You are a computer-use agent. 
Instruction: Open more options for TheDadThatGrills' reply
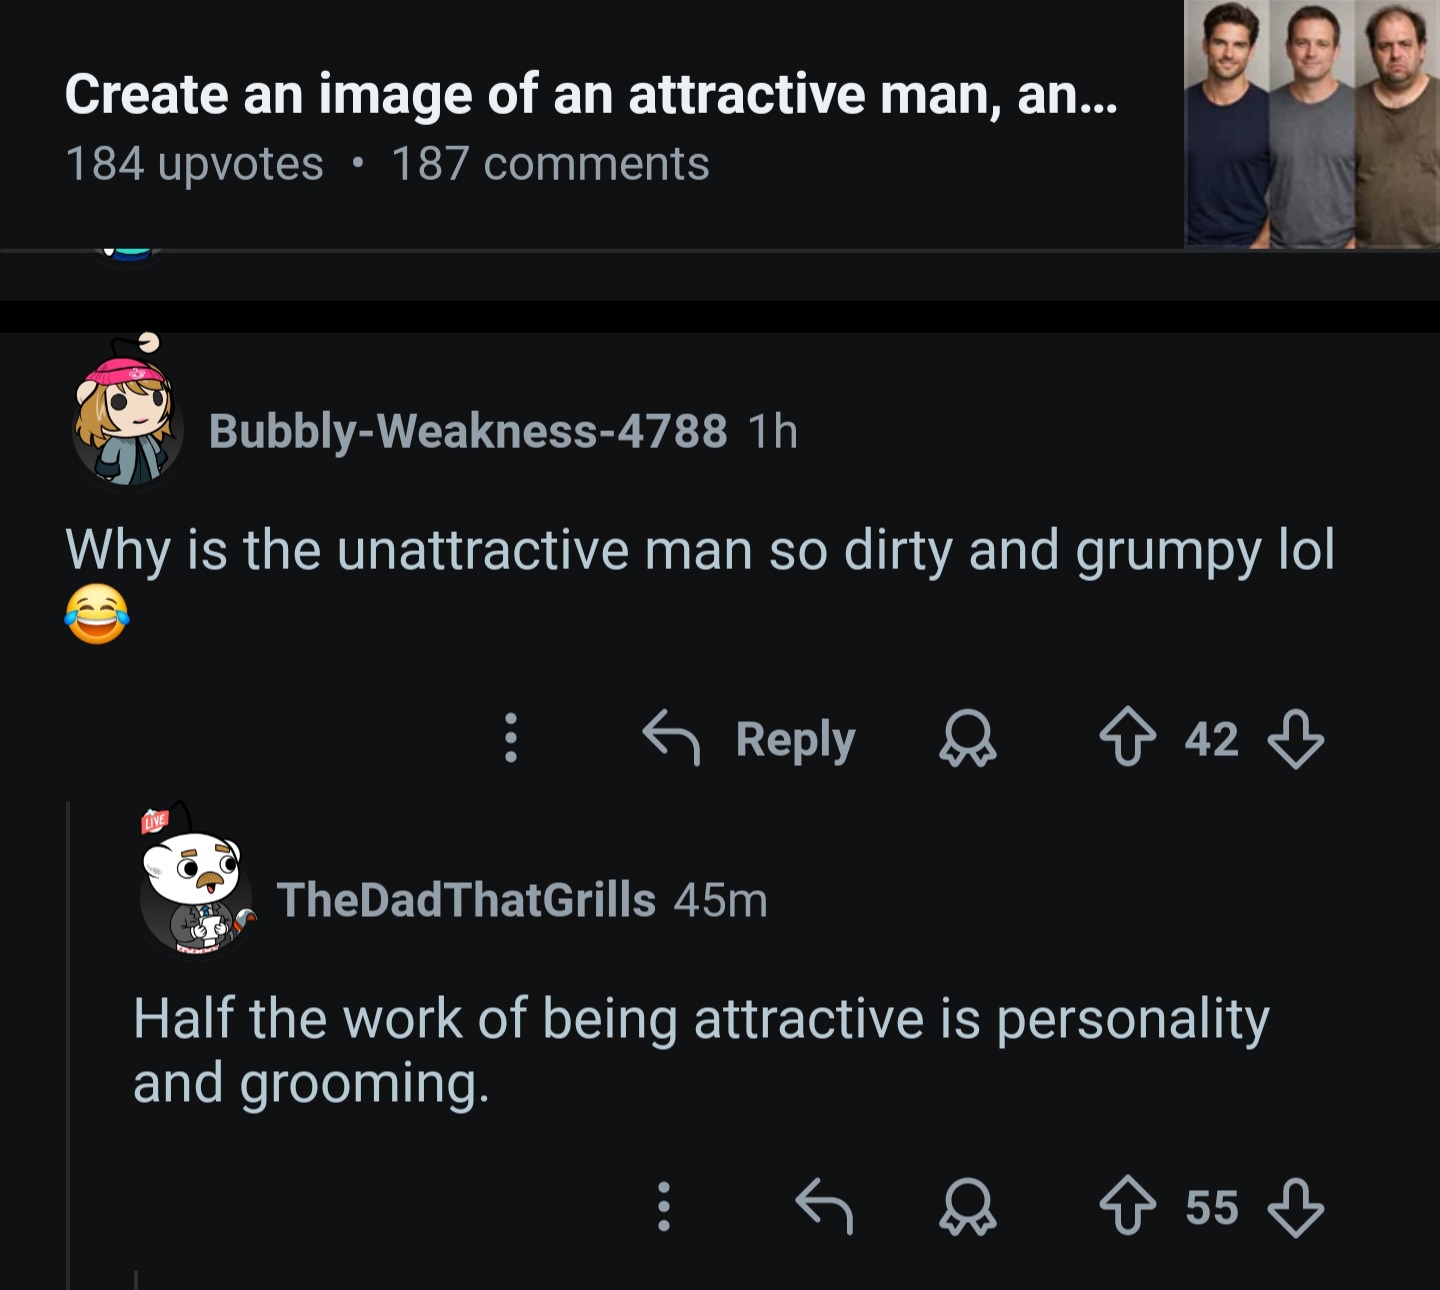[x=662, y=1207]
